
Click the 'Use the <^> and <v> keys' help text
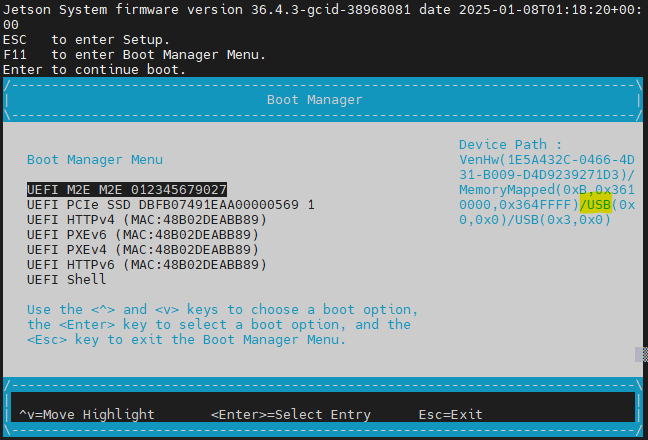point(222,309)
